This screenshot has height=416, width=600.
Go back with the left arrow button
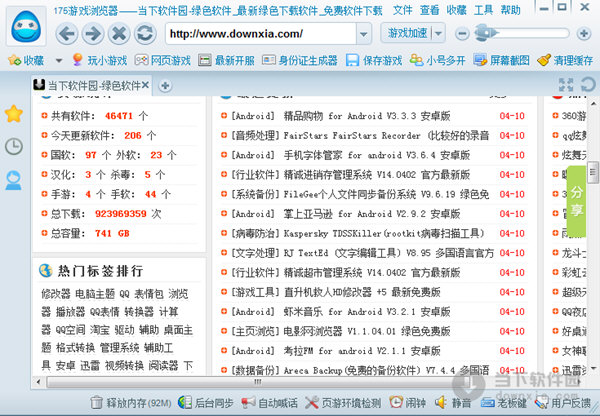click(67, 34)
